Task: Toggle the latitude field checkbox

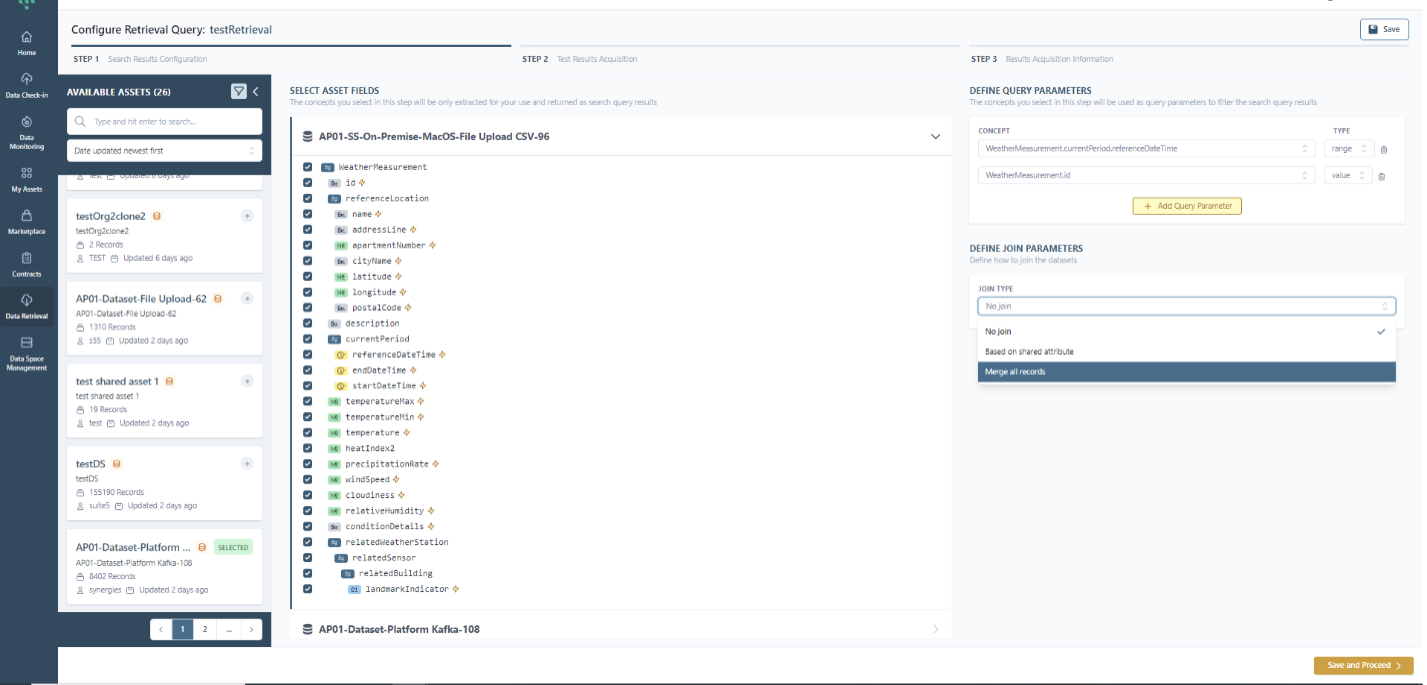Action: [308, 276]
